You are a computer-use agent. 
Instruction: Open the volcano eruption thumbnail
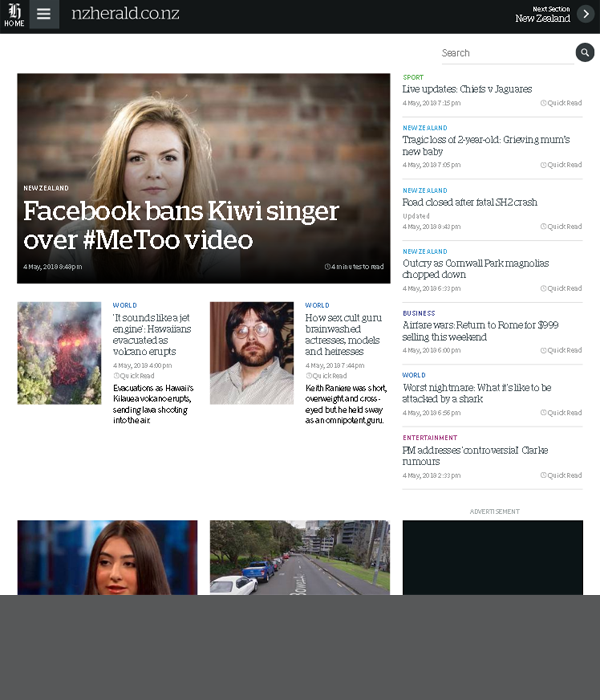click(59, 353)
